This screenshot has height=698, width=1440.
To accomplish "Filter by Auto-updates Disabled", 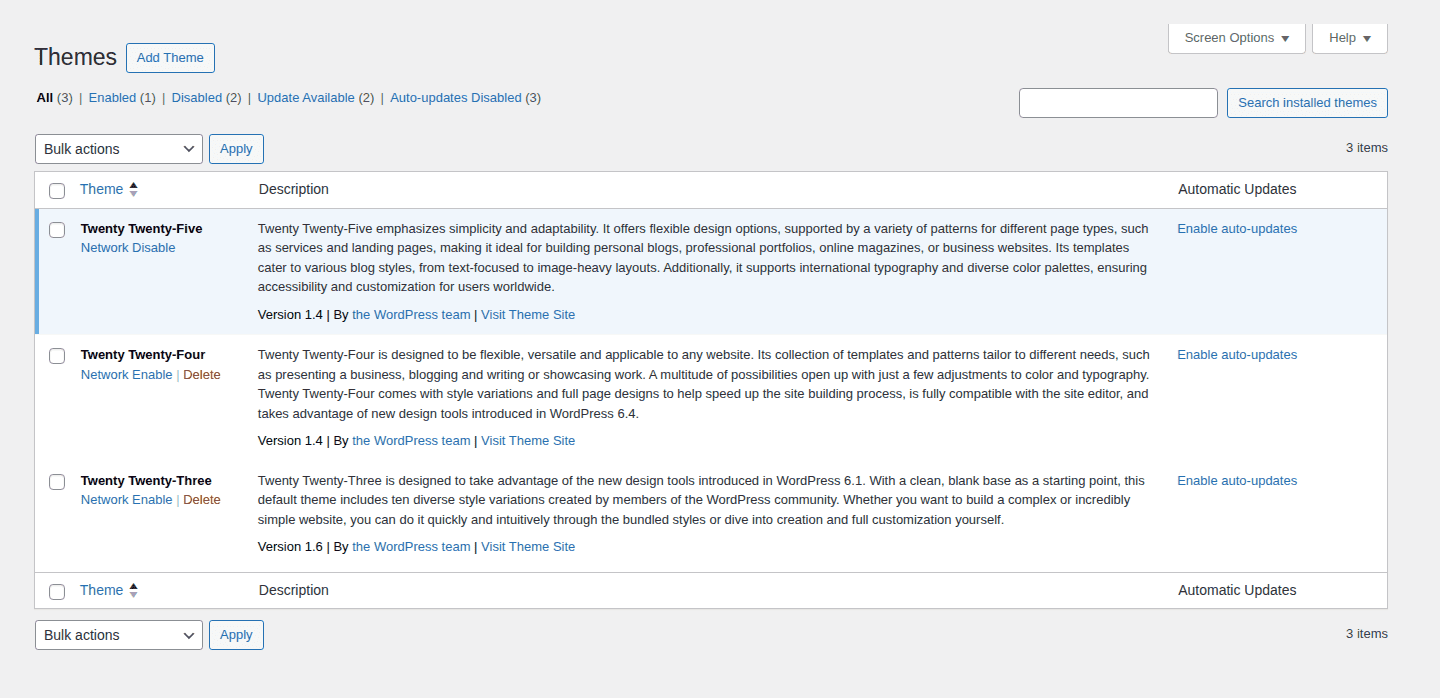I will coord(456,98).
